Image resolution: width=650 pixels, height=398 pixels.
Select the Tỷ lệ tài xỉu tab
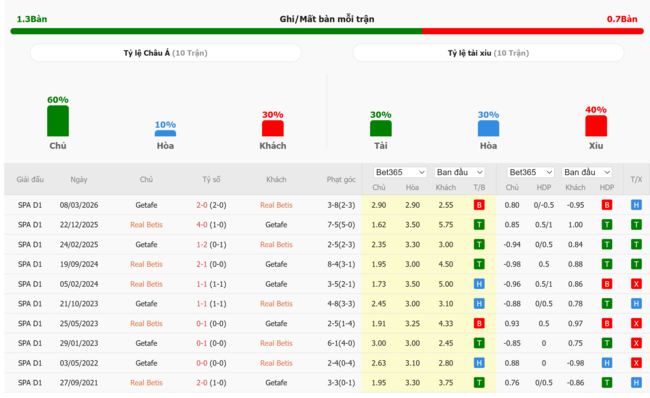(x=488, y=53)
